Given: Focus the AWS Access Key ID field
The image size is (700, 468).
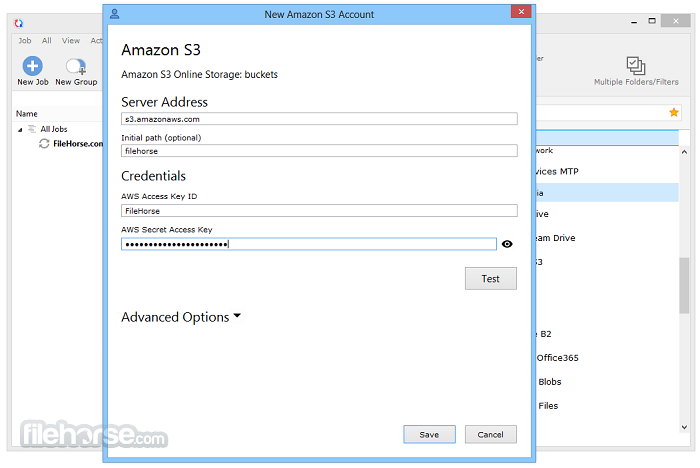Looking at the screenshot, I should (x=319, y=211).
